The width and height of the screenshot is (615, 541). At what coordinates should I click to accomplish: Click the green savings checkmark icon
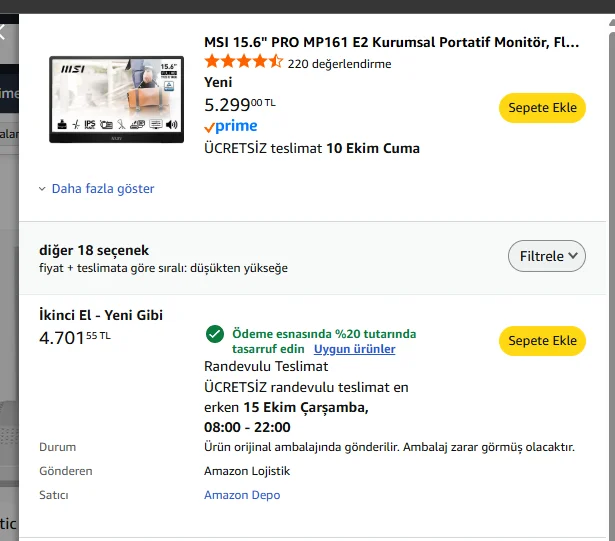[214, 334]
